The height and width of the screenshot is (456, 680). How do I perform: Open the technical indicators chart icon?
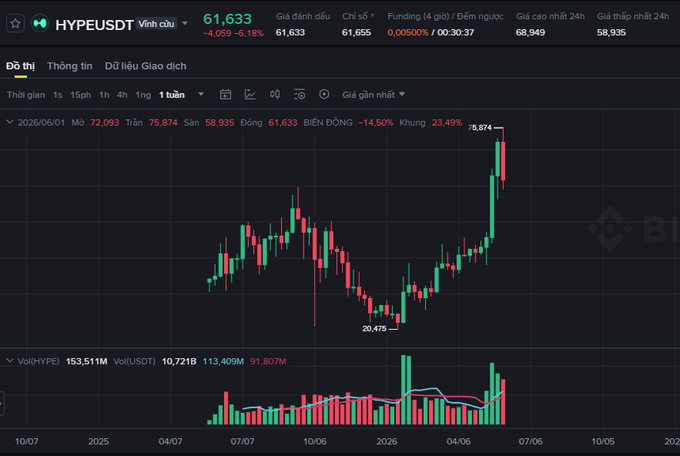point(250,94)
